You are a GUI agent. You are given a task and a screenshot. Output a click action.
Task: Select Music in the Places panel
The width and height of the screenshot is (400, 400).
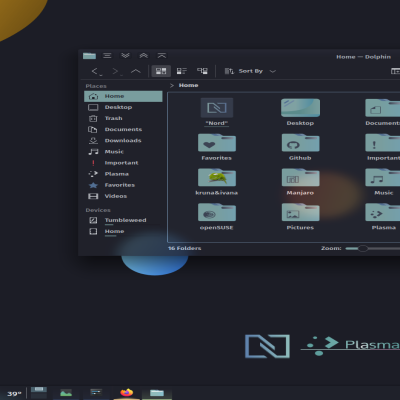pyautogui.click(x=123, y=152)
